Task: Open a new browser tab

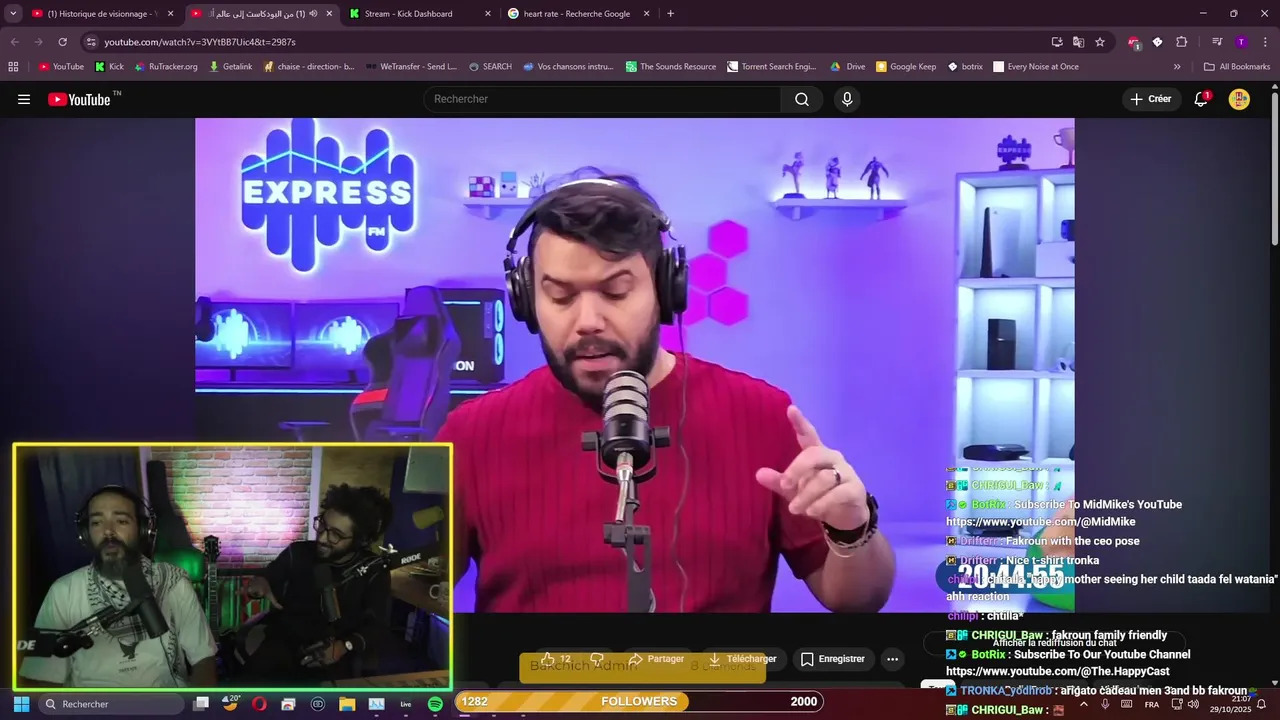Action: [670, 14]
